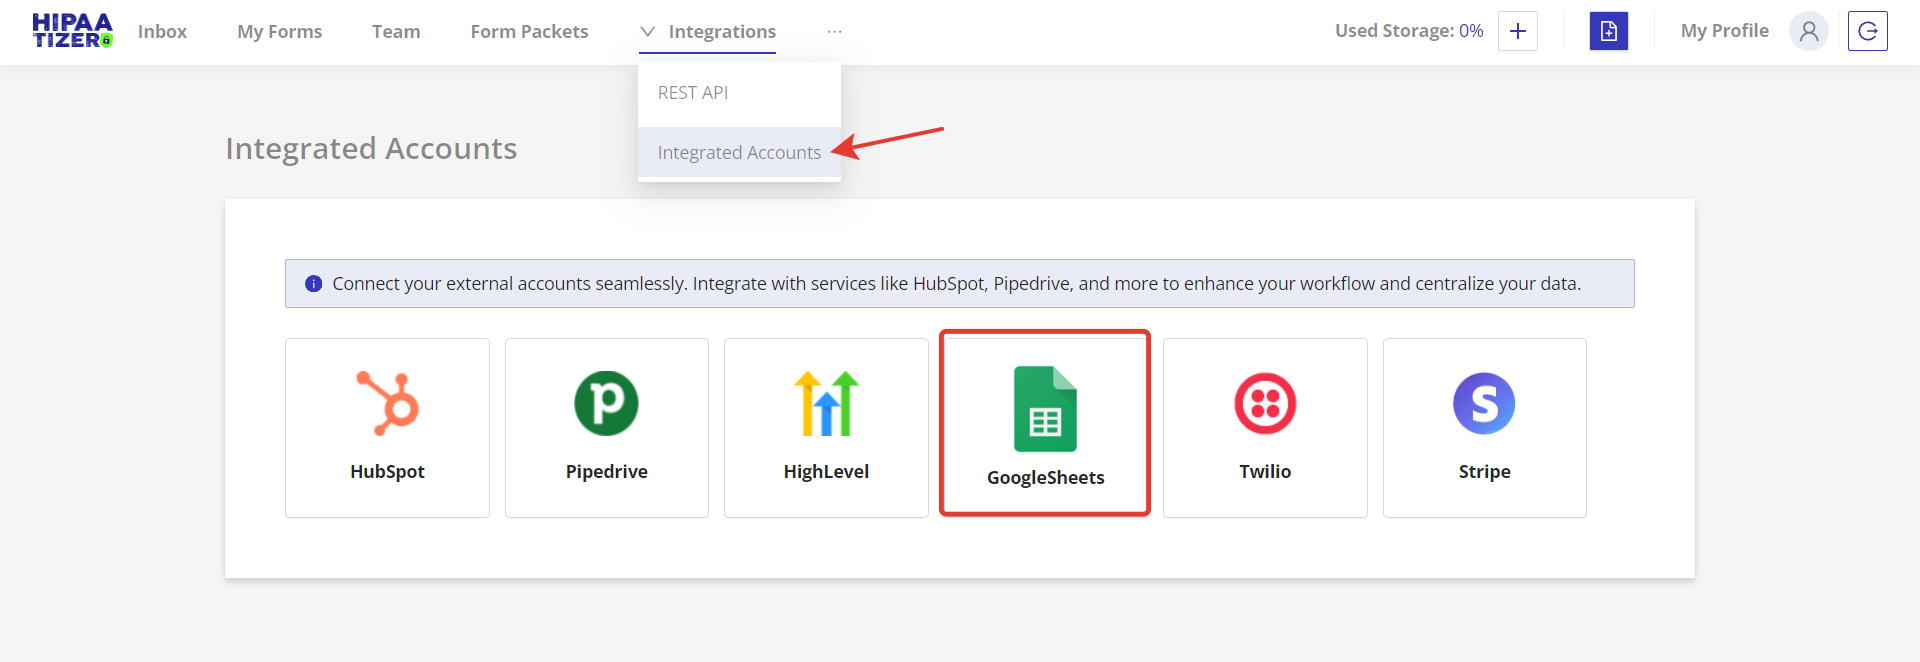Viewport: 1920px width, 662px height.
Task: Click the Google Sheets spreadsheet icon
Action: (1045, 409)
